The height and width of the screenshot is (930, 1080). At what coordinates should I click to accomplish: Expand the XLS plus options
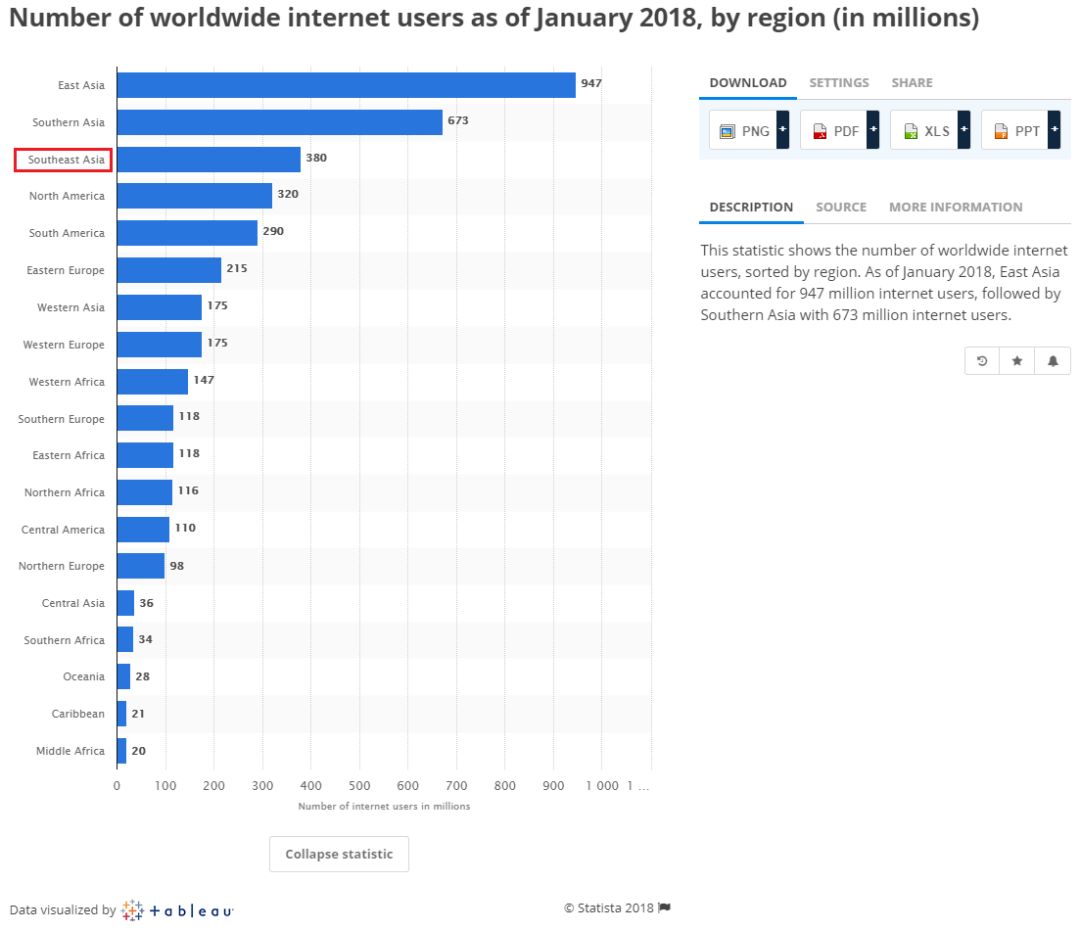coord(964,130)
